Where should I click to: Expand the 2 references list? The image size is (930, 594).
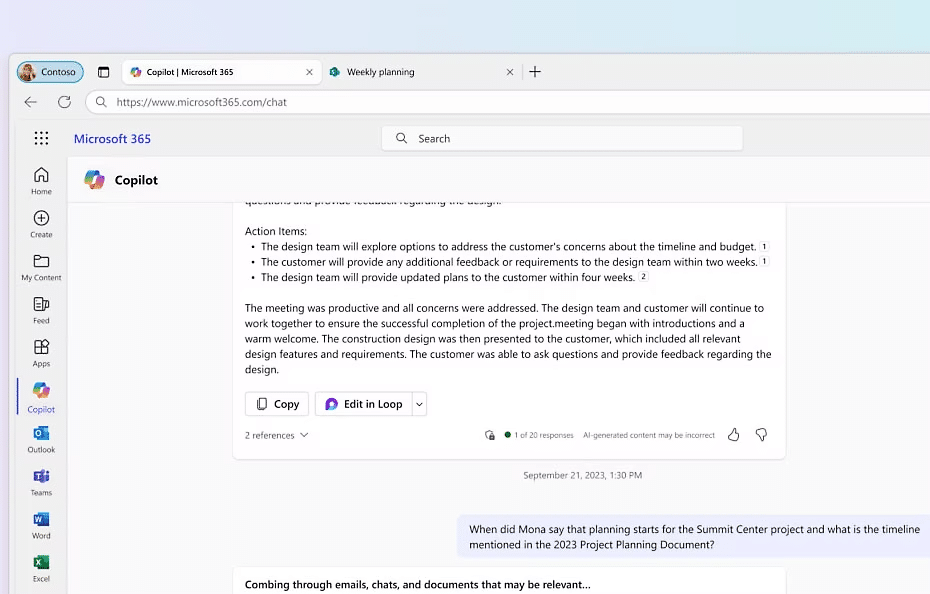(x=277, y=435)
